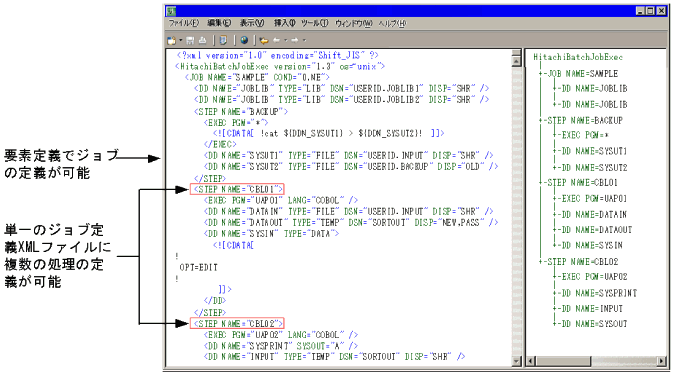The height and width of the screenshot is (377, 675).
Task: Select DD NAME=INPUT tree node
Action: coord(592,309)
